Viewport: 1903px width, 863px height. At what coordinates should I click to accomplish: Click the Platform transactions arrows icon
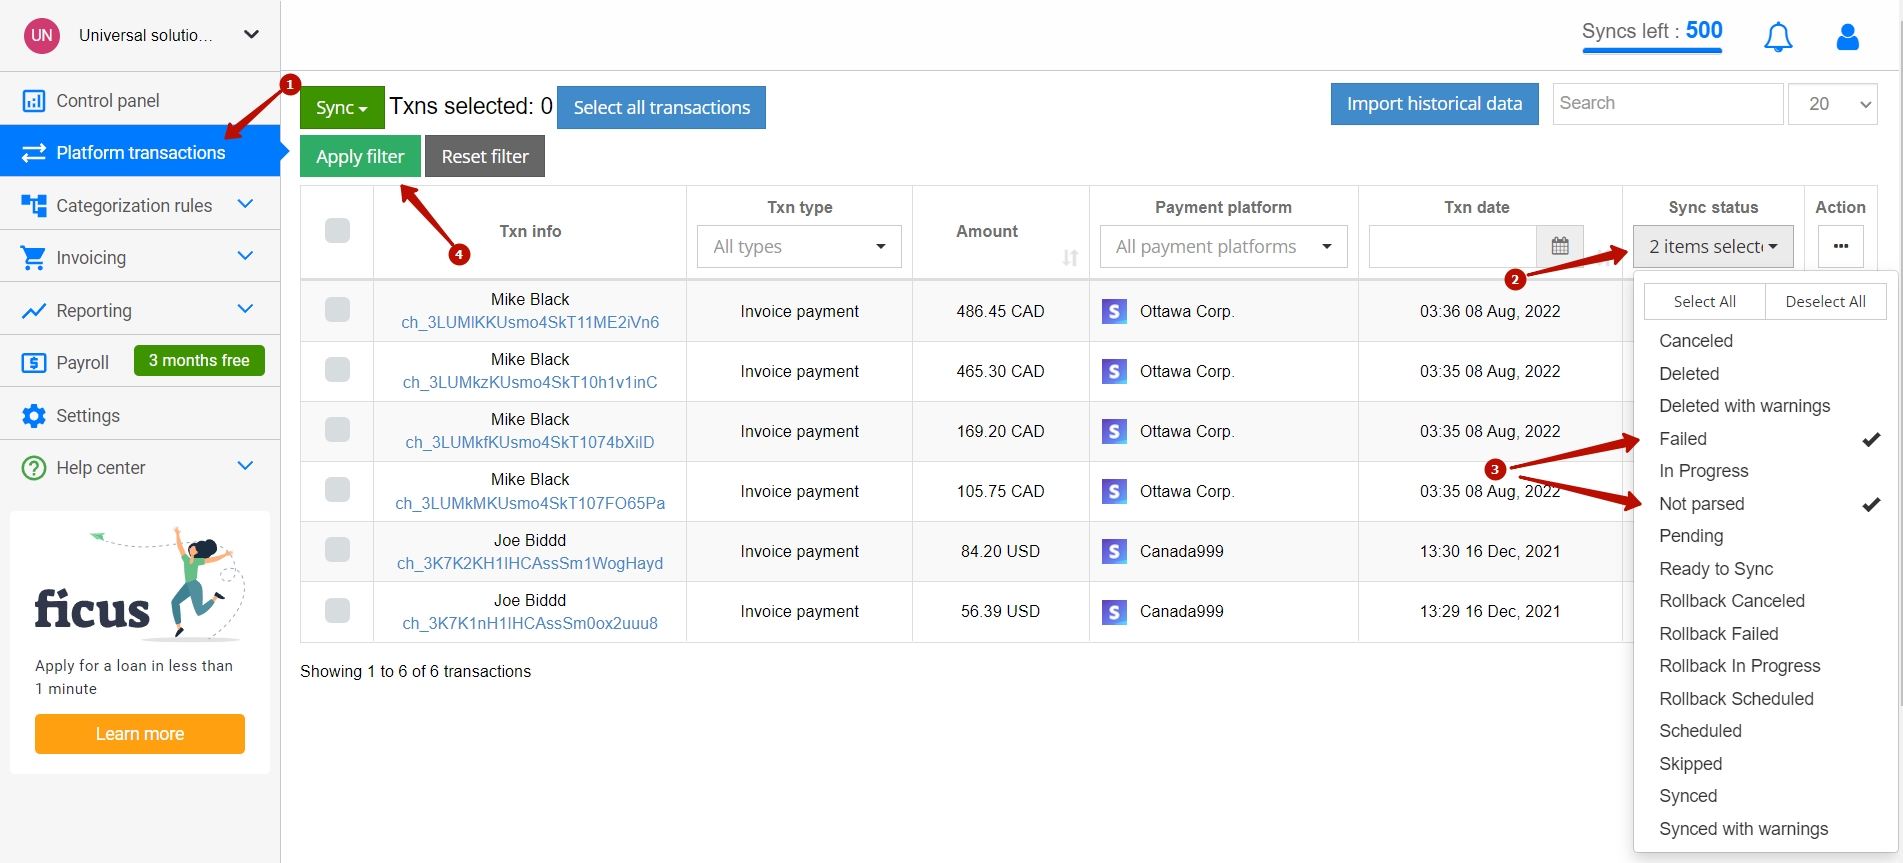[34, 153]
